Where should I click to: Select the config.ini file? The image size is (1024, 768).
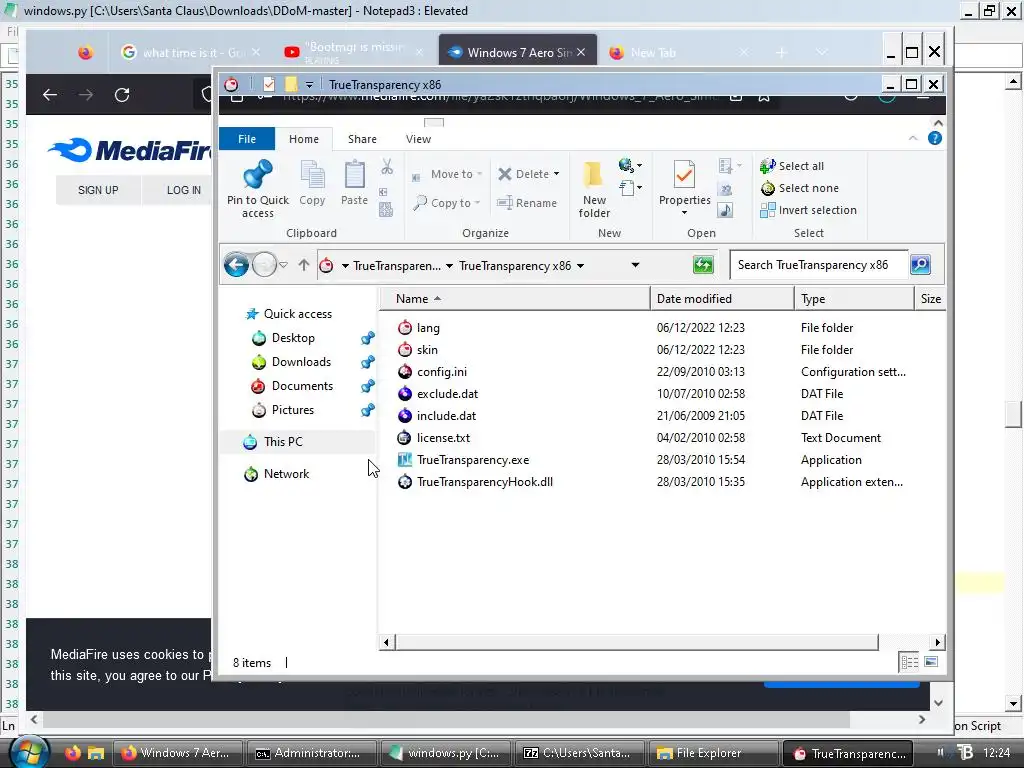441,372
